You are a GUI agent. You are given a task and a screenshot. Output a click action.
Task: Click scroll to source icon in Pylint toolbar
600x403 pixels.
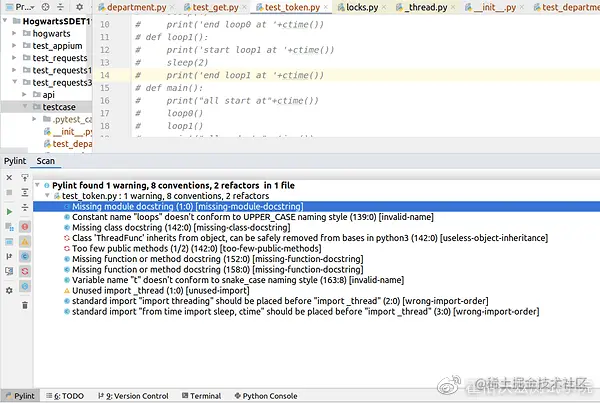[25, 178]
